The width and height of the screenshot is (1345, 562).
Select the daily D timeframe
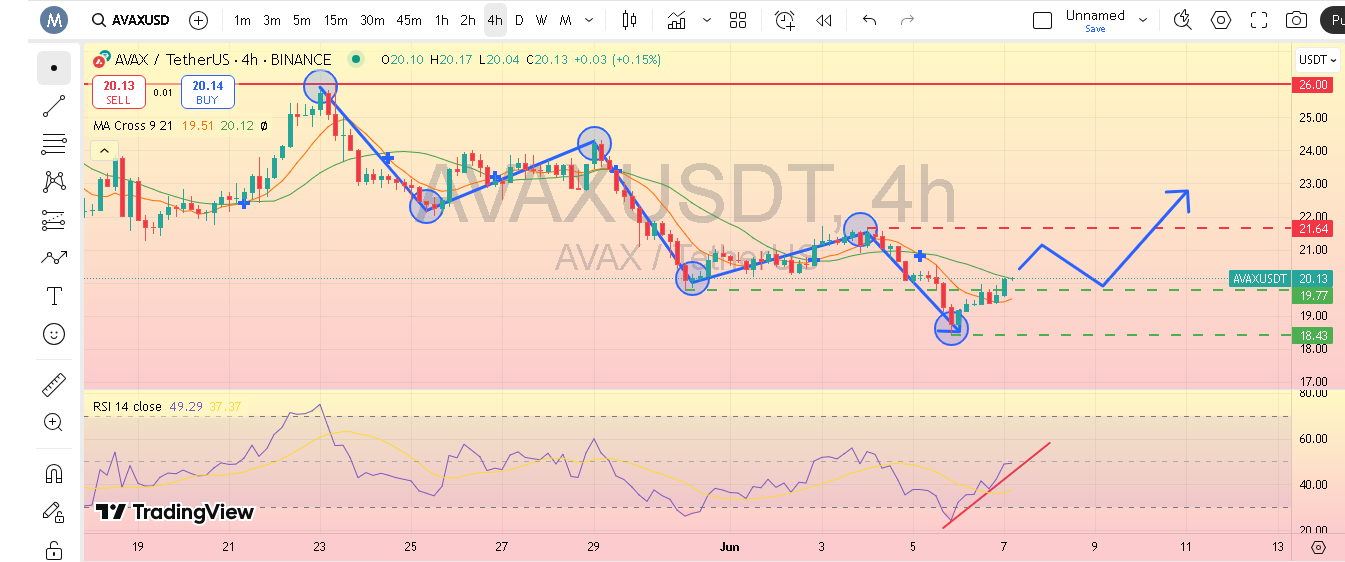[519, 20]
